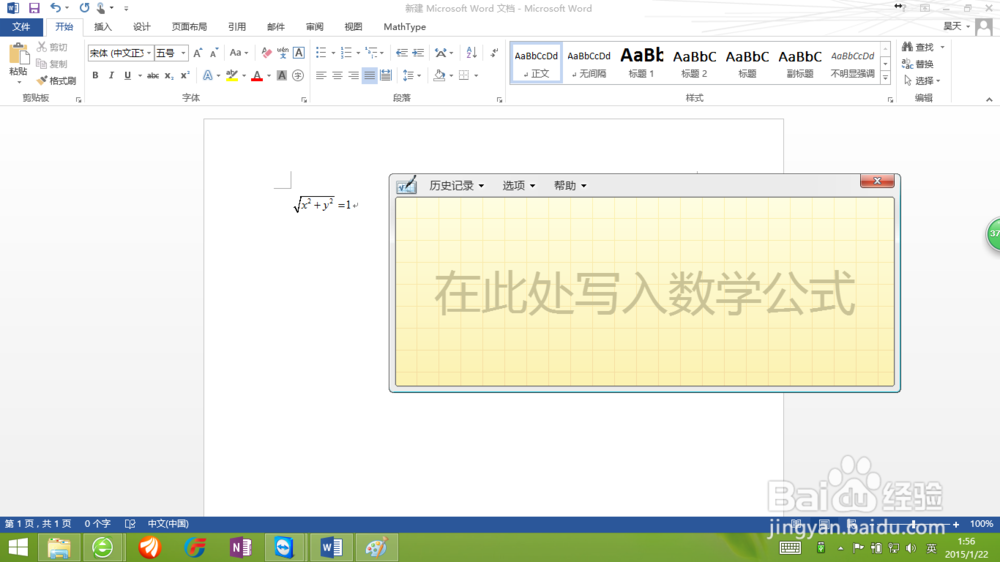
Task: Open Windows Start button
Action: point(18,547)
